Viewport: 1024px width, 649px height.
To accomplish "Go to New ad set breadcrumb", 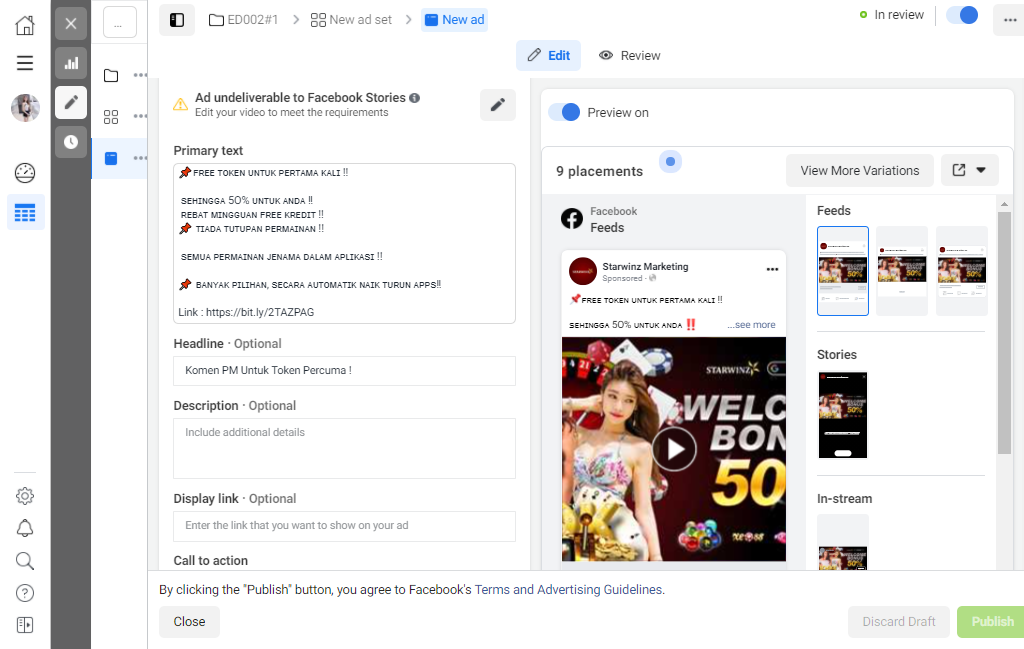I will point(351,20).
